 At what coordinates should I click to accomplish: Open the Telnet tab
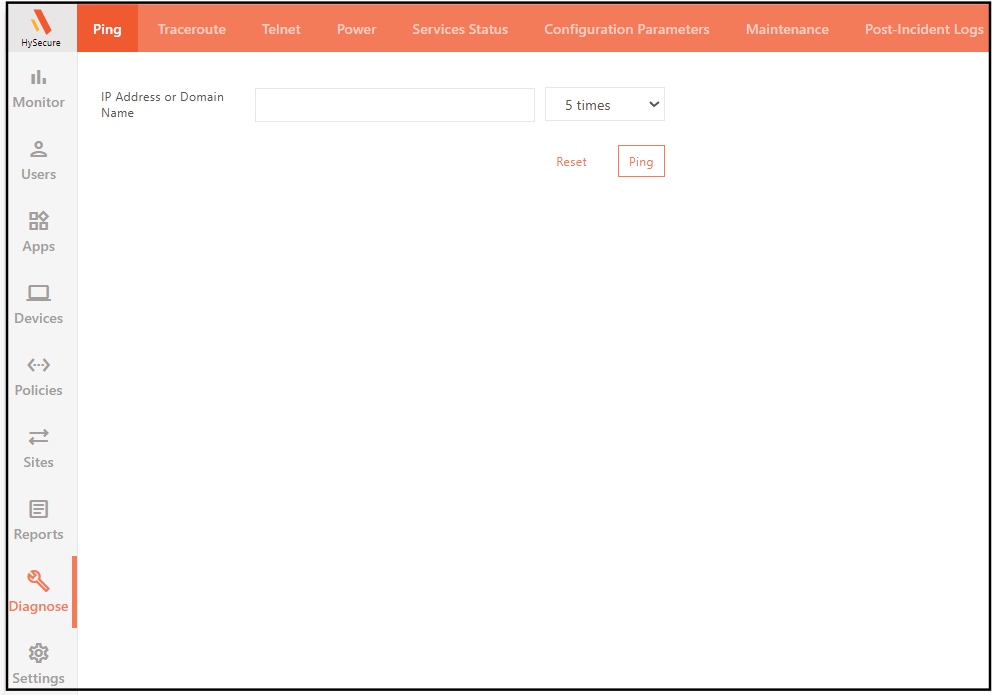(281, 29)
